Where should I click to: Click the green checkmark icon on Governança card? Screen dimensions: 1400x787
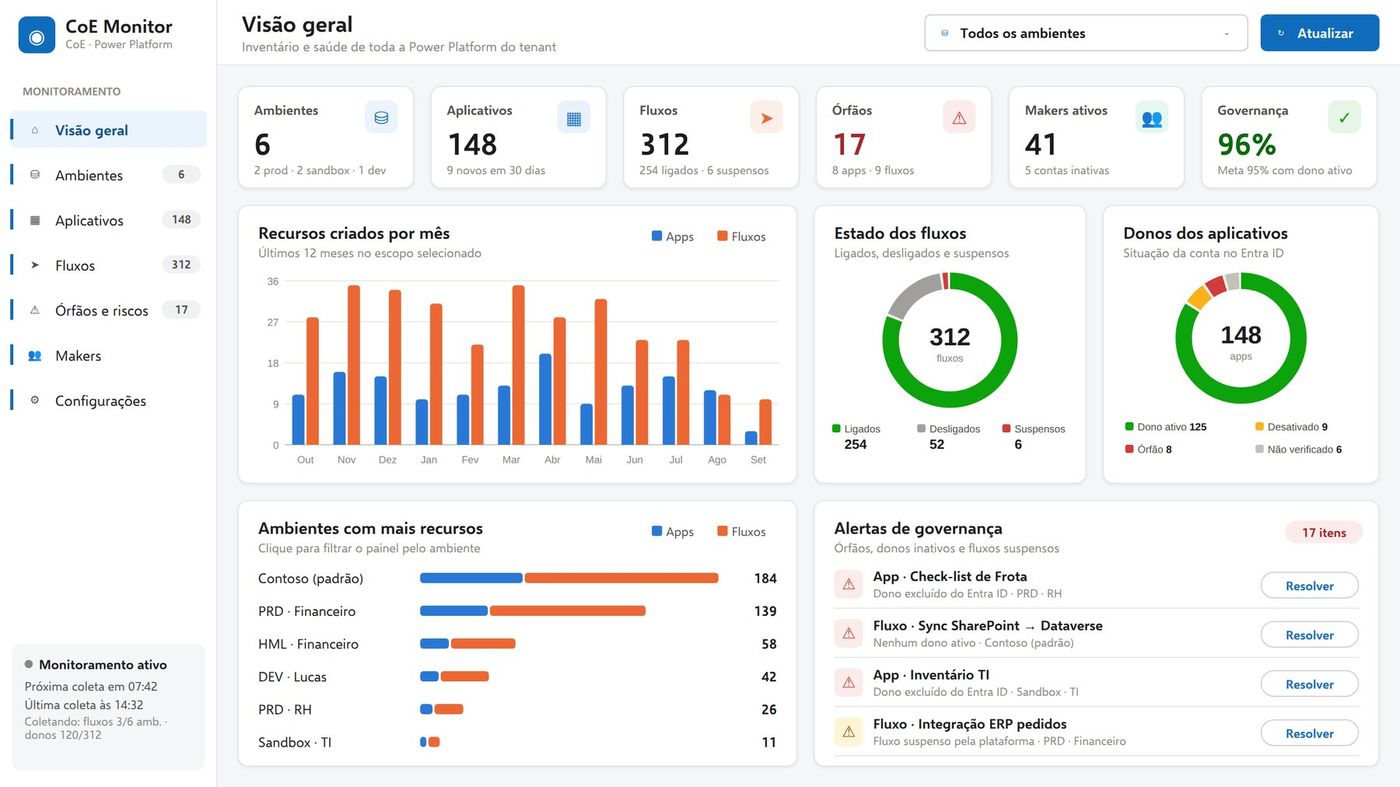coord(1345,117)
